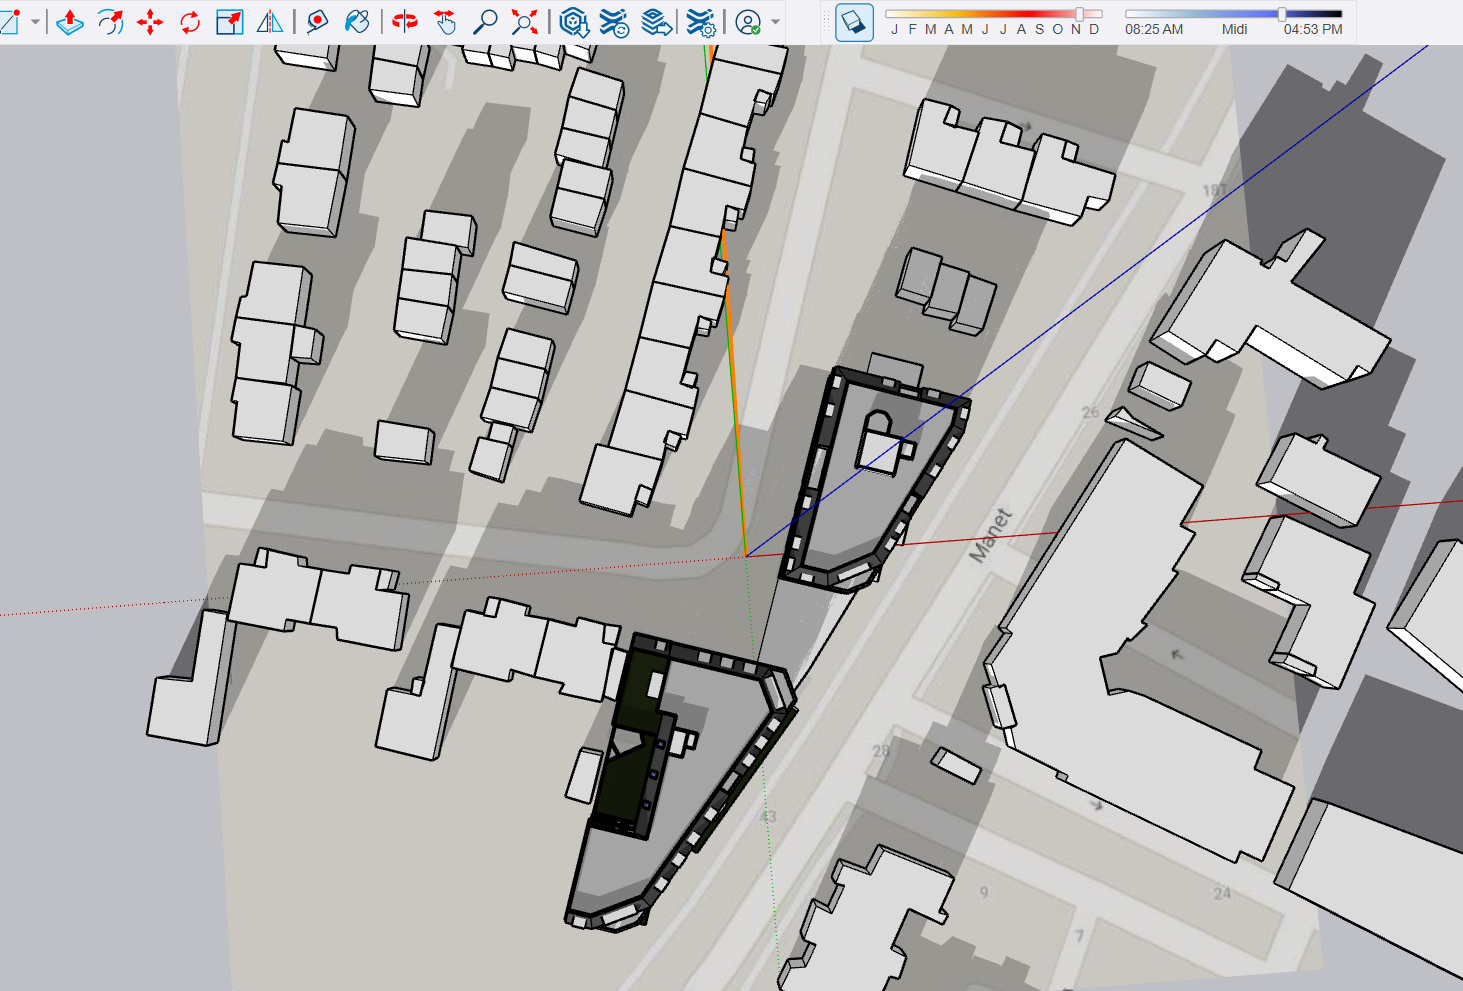Image resolution: width=1463 pixels, height=991 pixels.
Task: Select the Scale tool
Action: 230,22
